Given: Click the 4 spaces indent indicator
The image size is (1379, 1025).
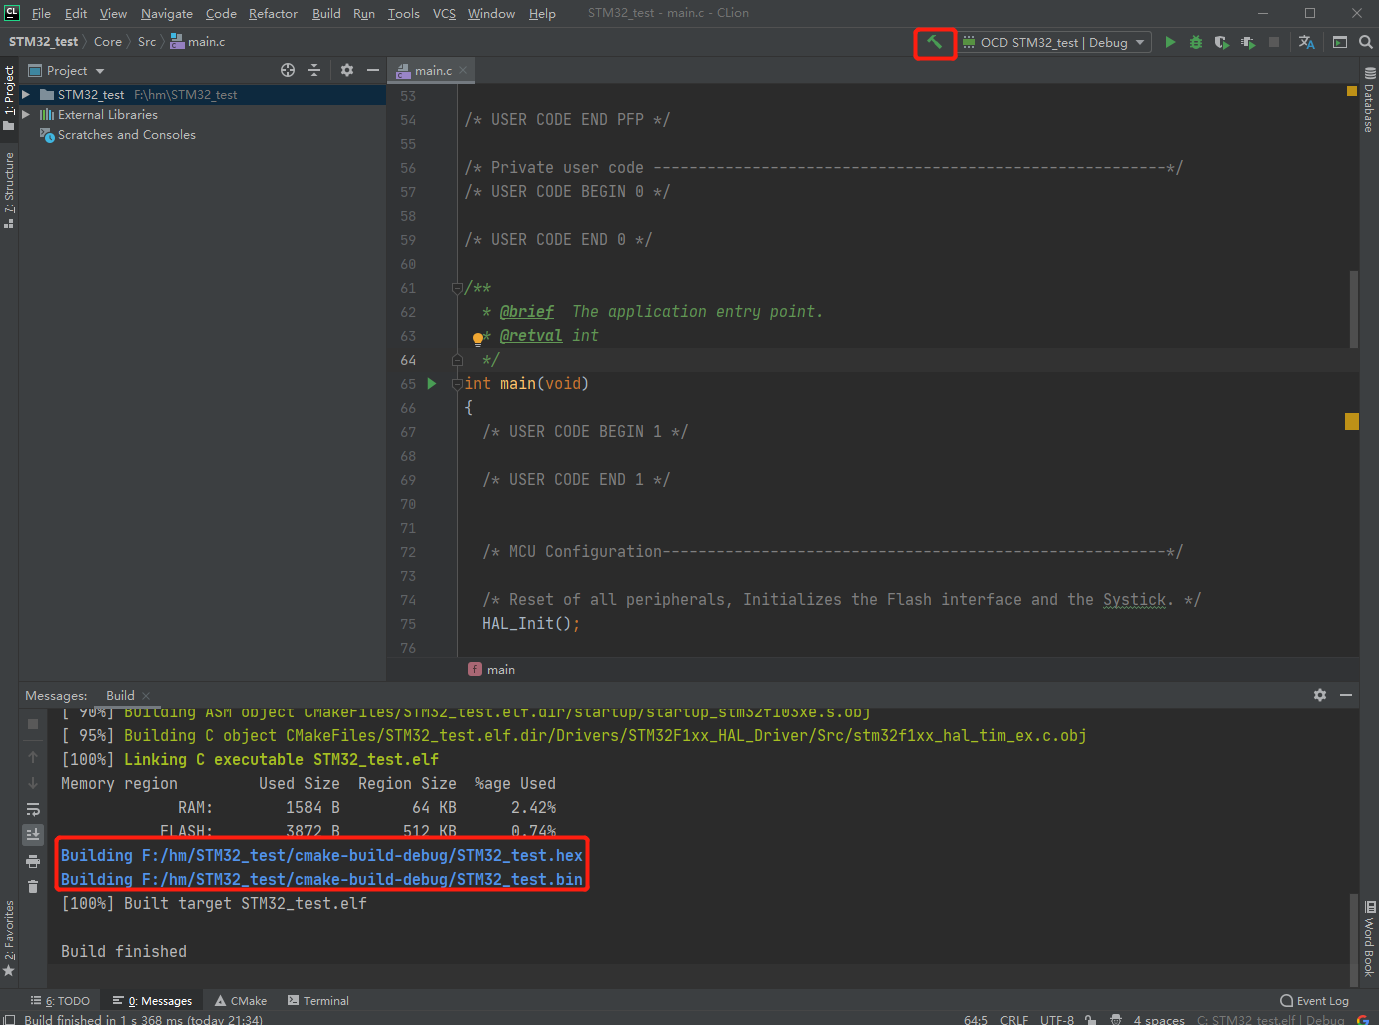Looking at the screenshot, I should click(1158, 1020).
